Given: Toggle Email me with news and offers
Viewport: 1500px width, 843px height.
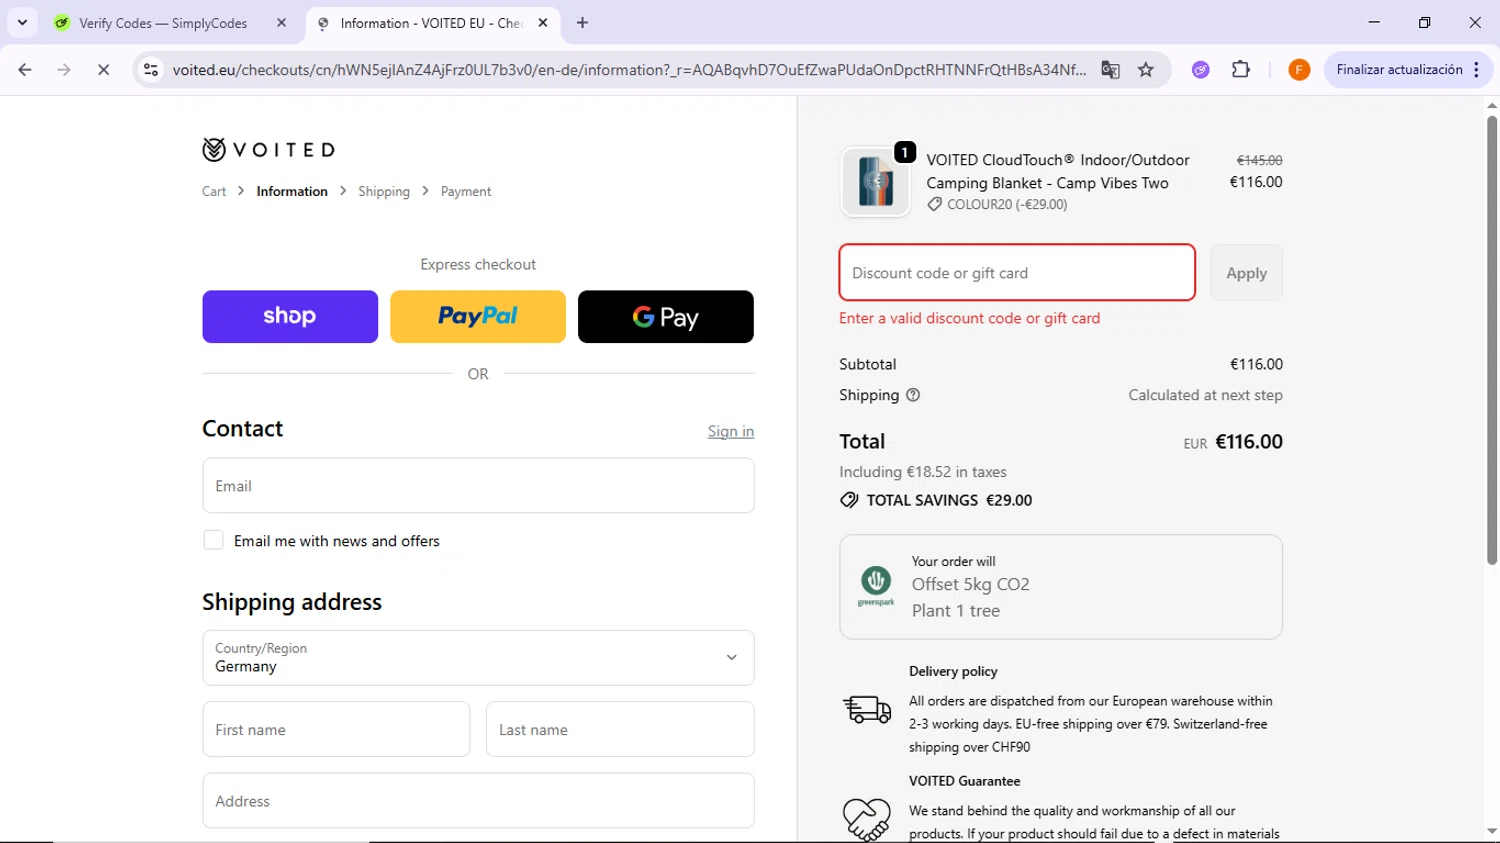Looking at the screenshot, I should (x=213, y=540).
